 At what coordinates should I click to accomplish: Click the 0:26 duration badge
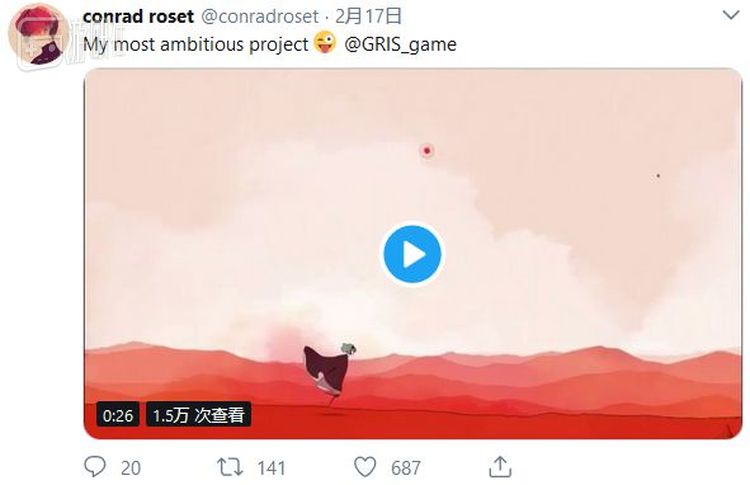pyautogui.click(x=118, y=415)
